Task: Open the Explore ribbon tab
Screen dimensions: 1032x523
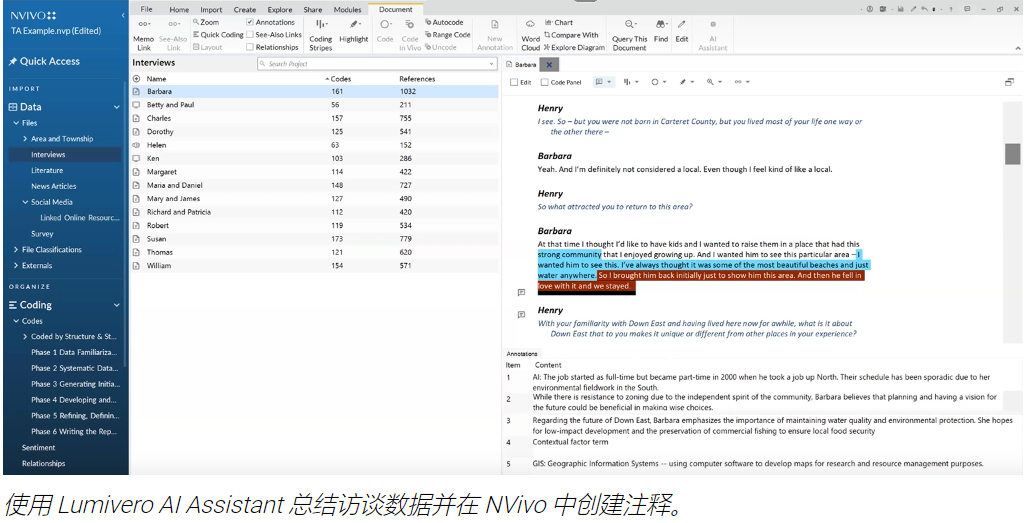Action: pyautogui.click(x=280, y=10)
